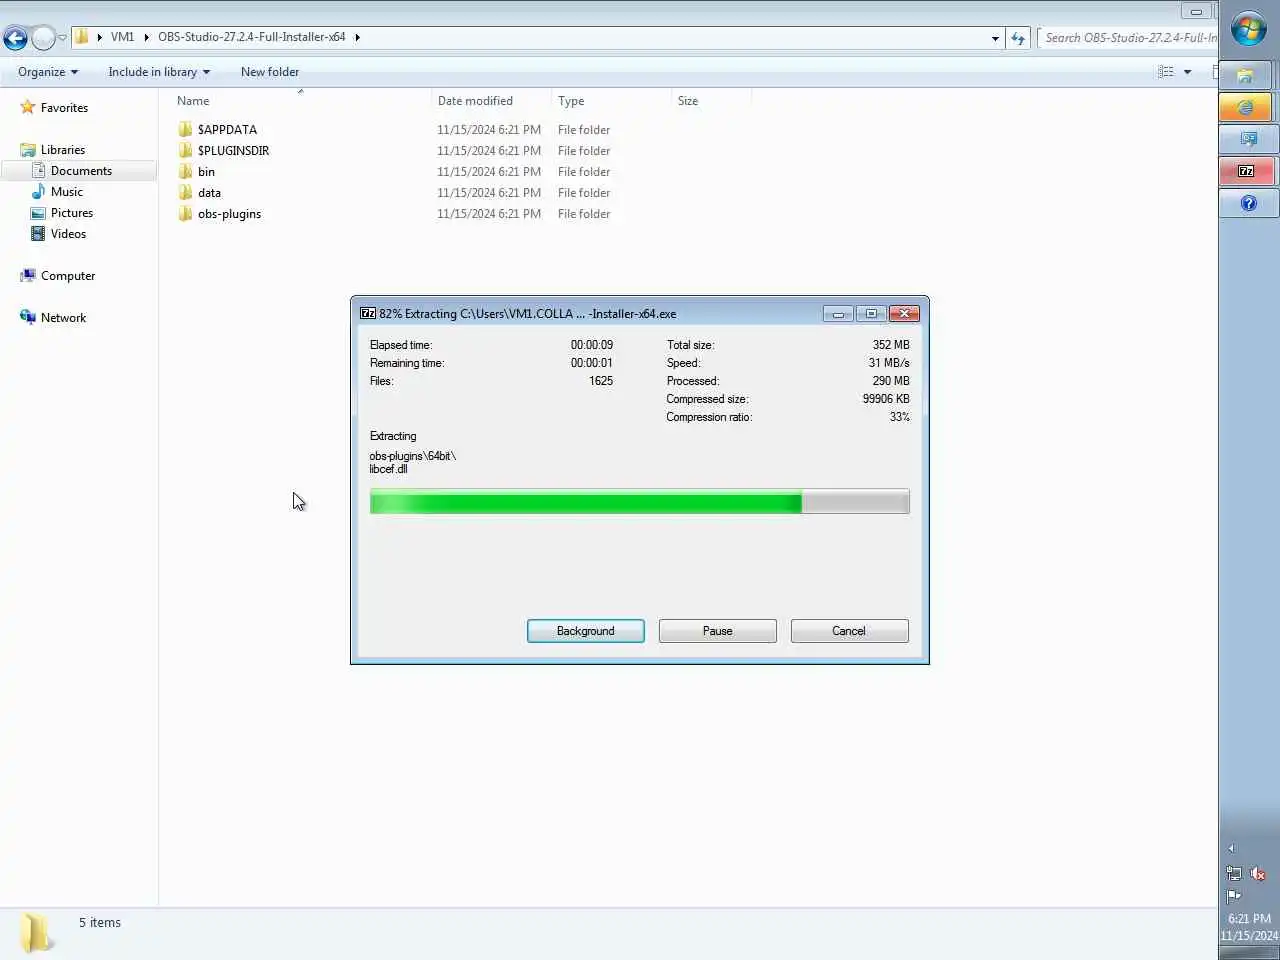Select the $APPDATA folder
This screenshot has height=960, width=1280.
click(227, 130)
